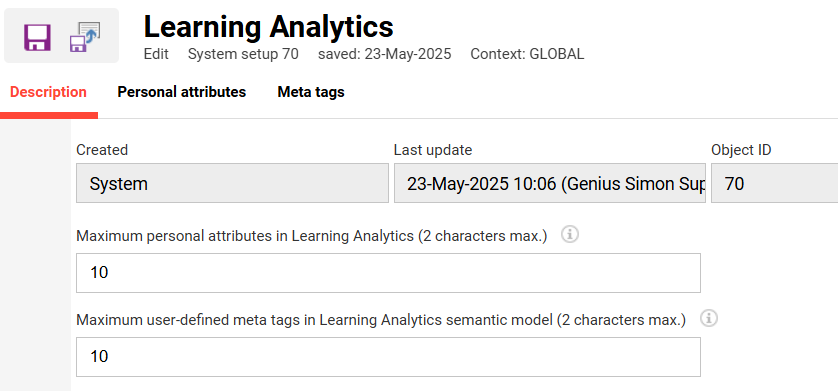The width and height of the screenshot is (838, 391).
Task: Click the Object ID field label
Action: tap(741, 150)
